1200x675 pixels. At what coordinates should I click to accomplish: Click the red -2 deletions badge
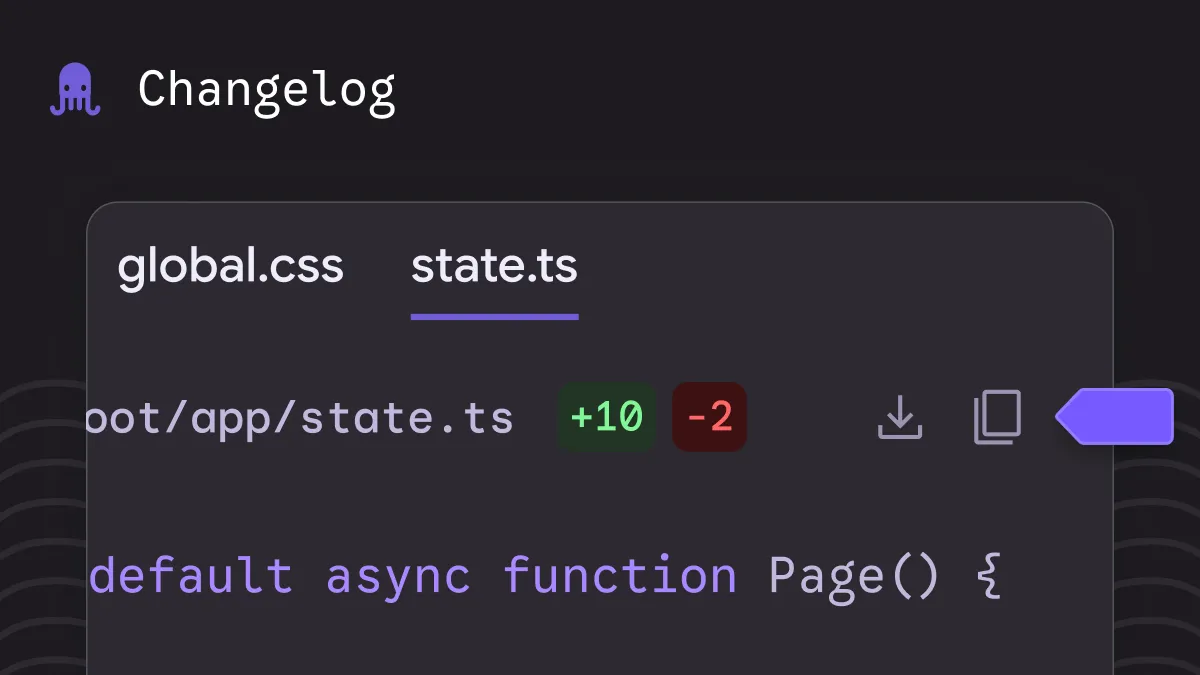(x=709, y=417)
